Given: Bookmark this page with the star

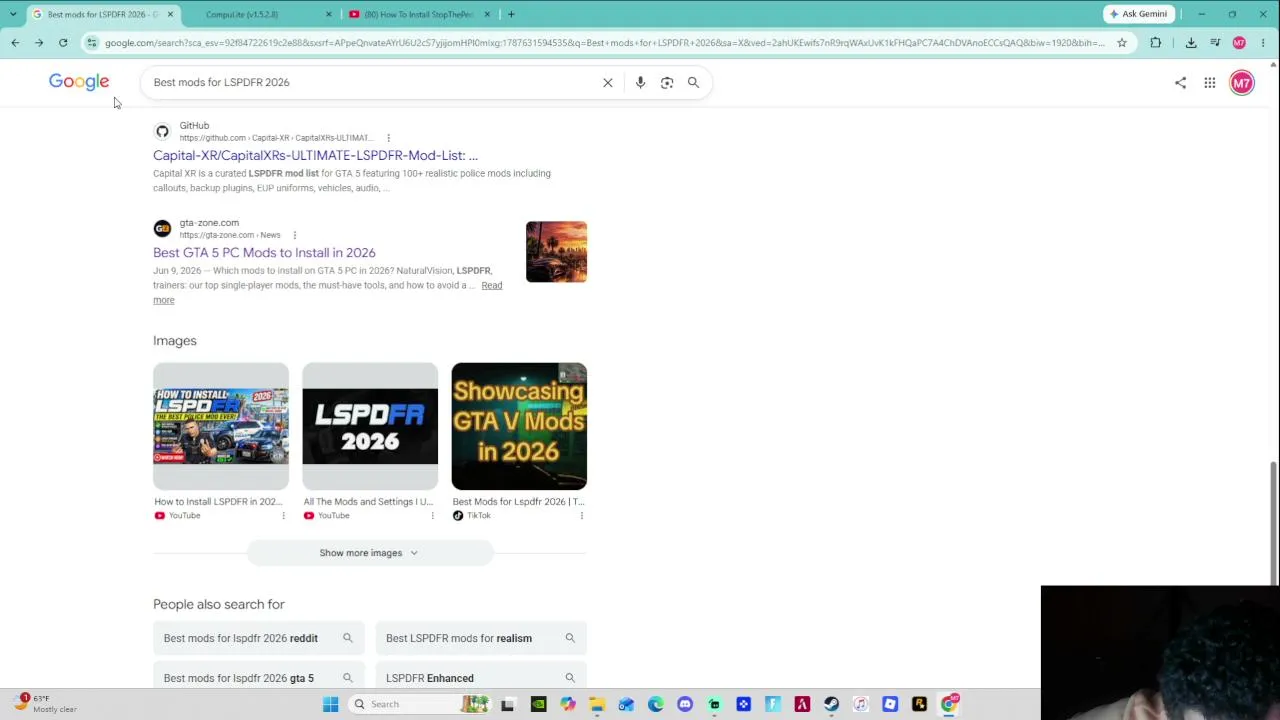Looking at the screenshot, I should [1121, 43].
